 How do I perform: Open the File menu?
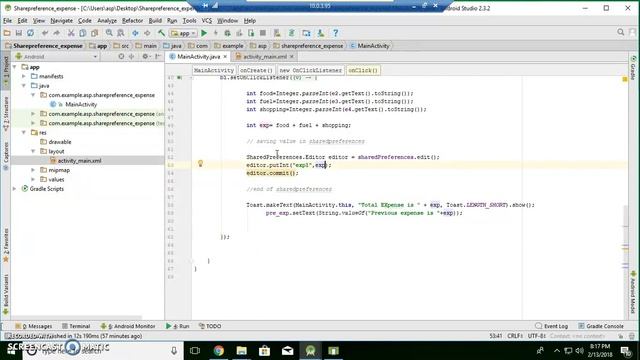tap(7, 20)
